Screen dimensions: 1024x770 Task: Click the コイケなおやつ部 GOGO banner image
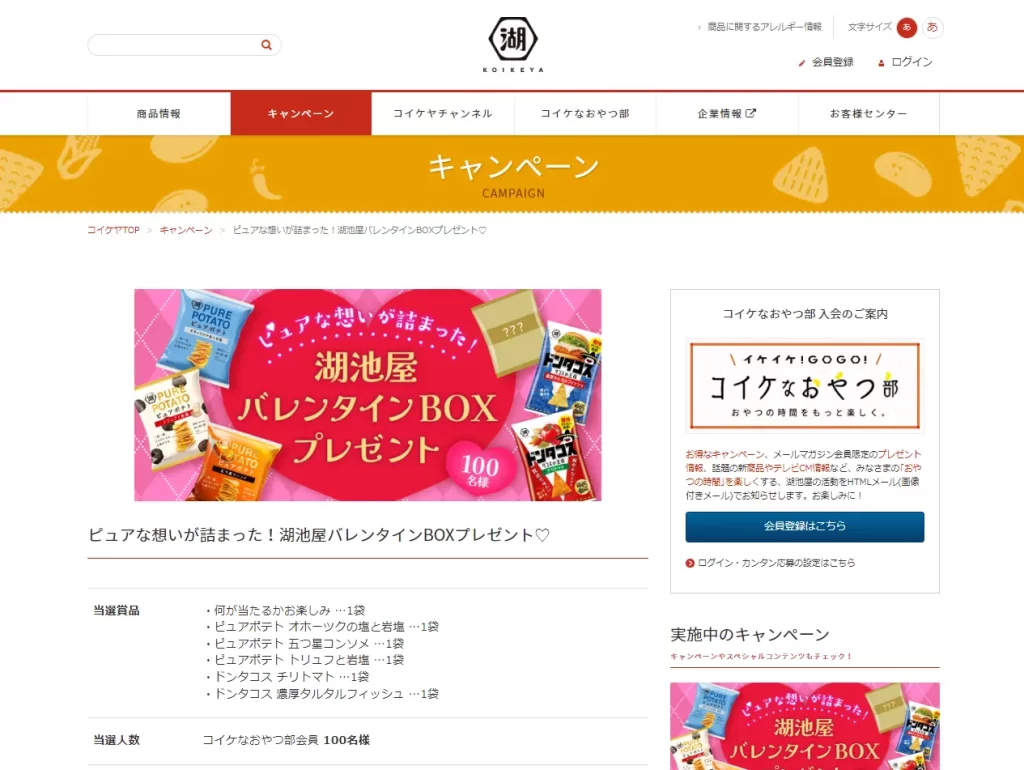[805, 385]
